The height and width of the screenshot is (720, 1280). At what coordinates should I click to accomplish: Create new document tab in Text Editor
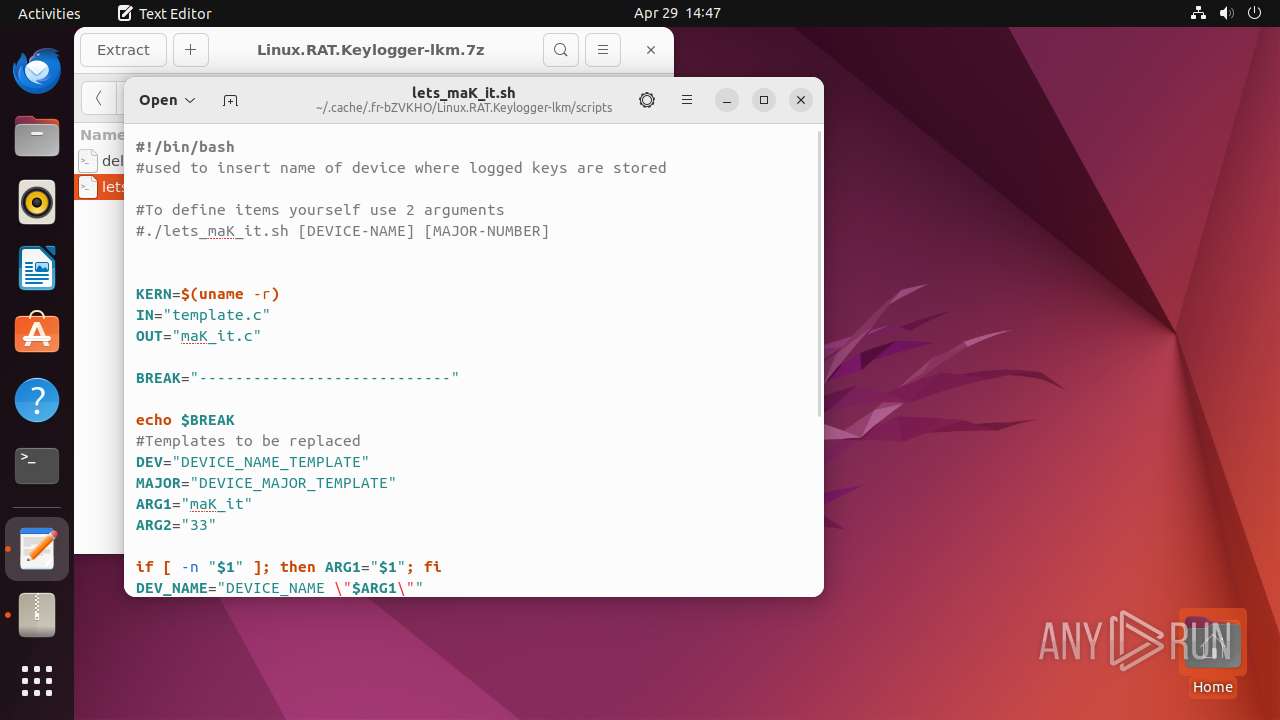pyautogui.click(x=230, y=100)
